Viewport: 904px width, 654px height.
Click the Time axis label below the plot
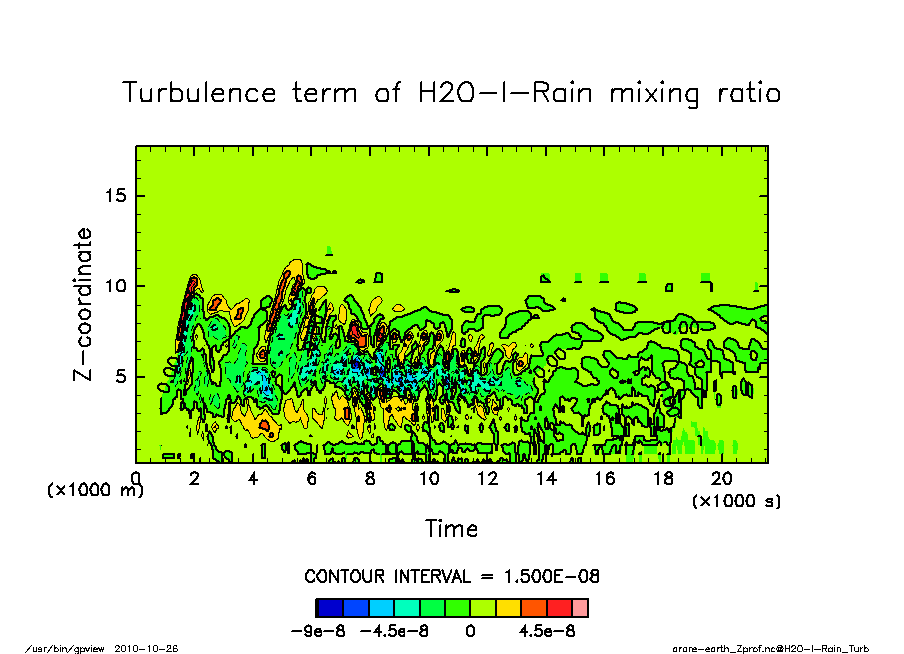pos(452,529)
